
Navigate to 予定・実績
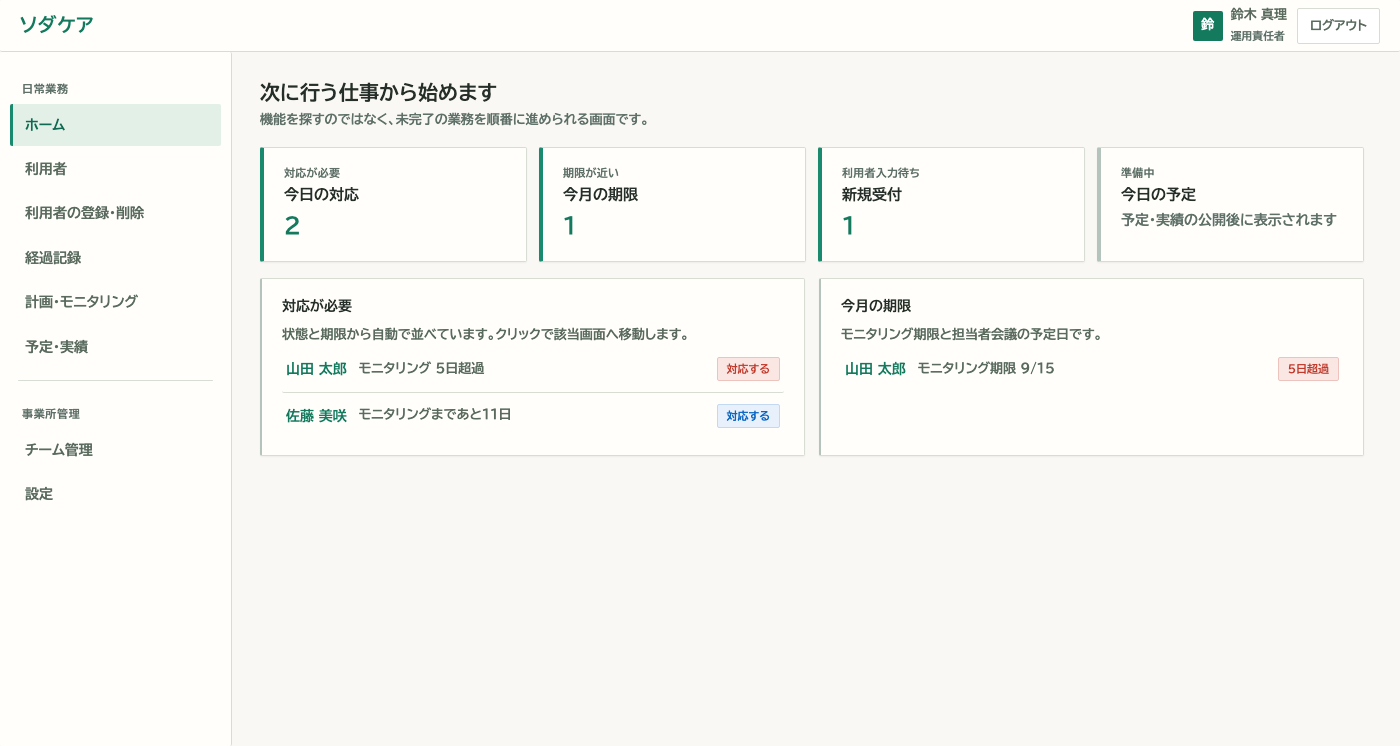115,347
